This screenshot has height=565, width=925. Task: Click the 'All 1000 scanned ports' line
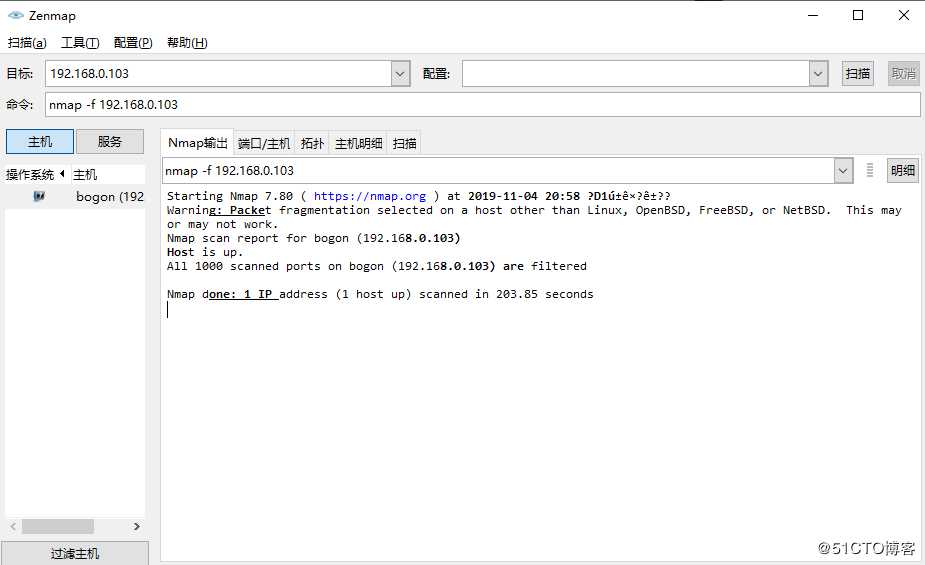tap(376, 266)
